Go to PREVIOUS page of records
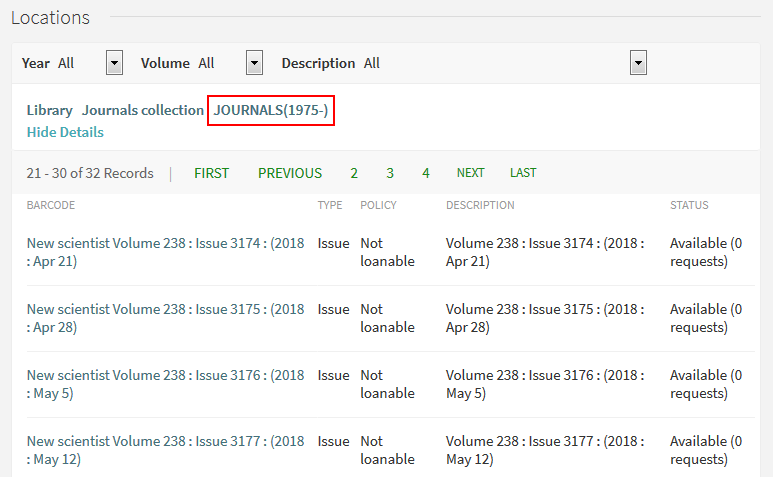The image size is (773, 477). 290,173
